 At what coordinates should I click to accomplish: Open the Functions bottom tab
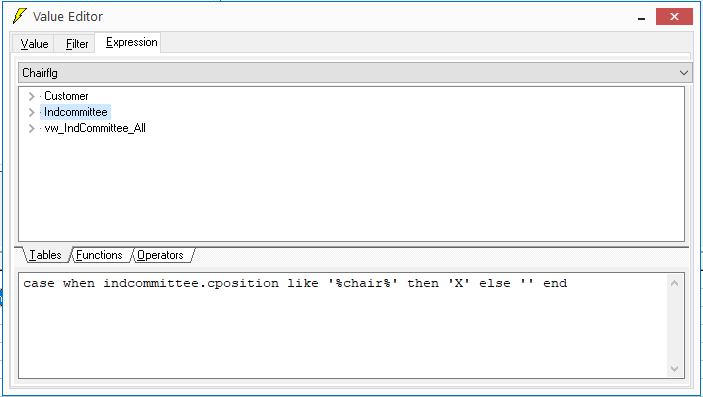point(99,255)
